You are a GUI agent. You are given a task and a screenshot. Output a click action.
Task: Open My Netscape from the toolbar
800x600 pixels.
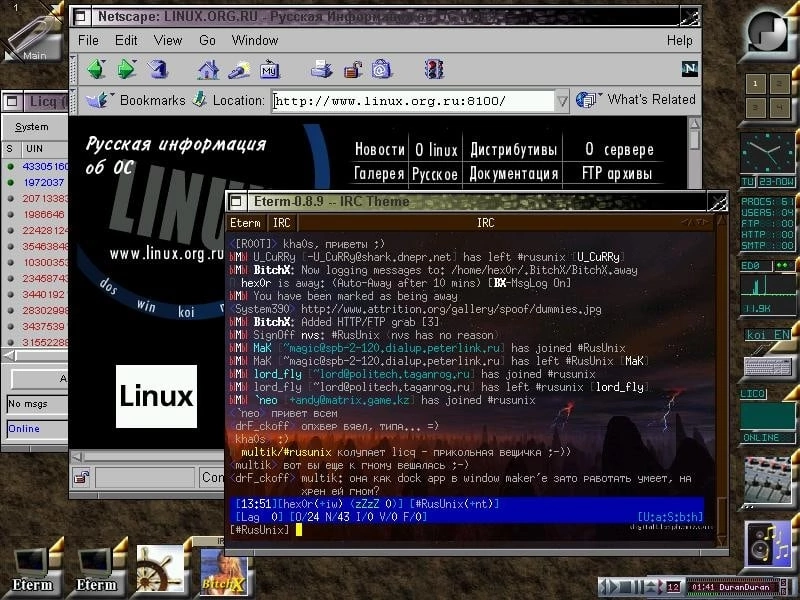click(269, 69)
